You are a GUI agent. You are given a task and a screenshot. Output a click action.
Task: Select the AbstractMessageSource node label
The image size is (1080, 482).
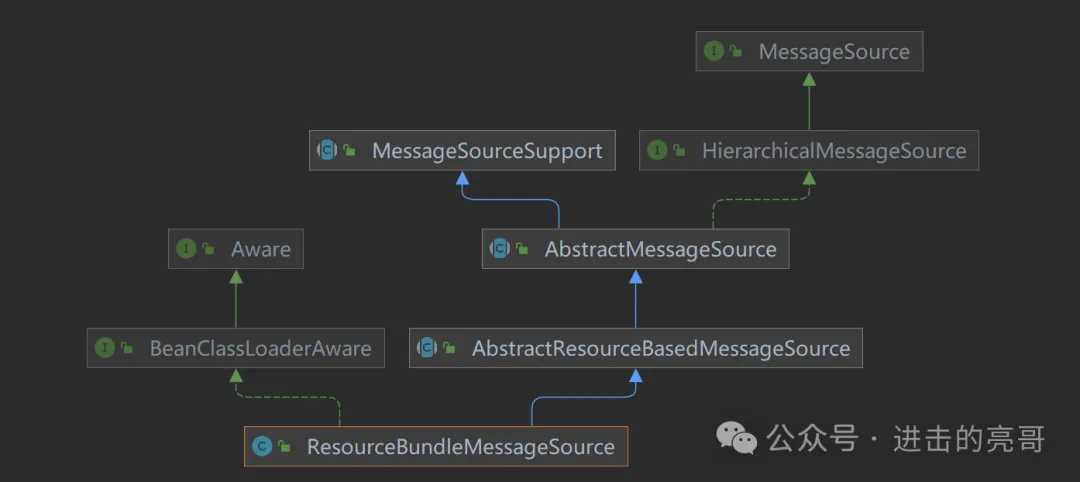pos(661,249)
